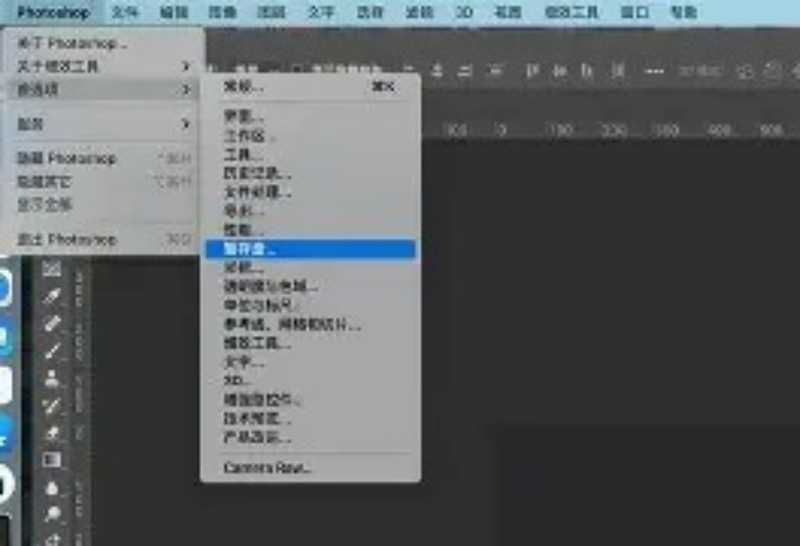Choose the highlighted 暂存盘... entry
The image size is (800, 546).
[310, 249]
